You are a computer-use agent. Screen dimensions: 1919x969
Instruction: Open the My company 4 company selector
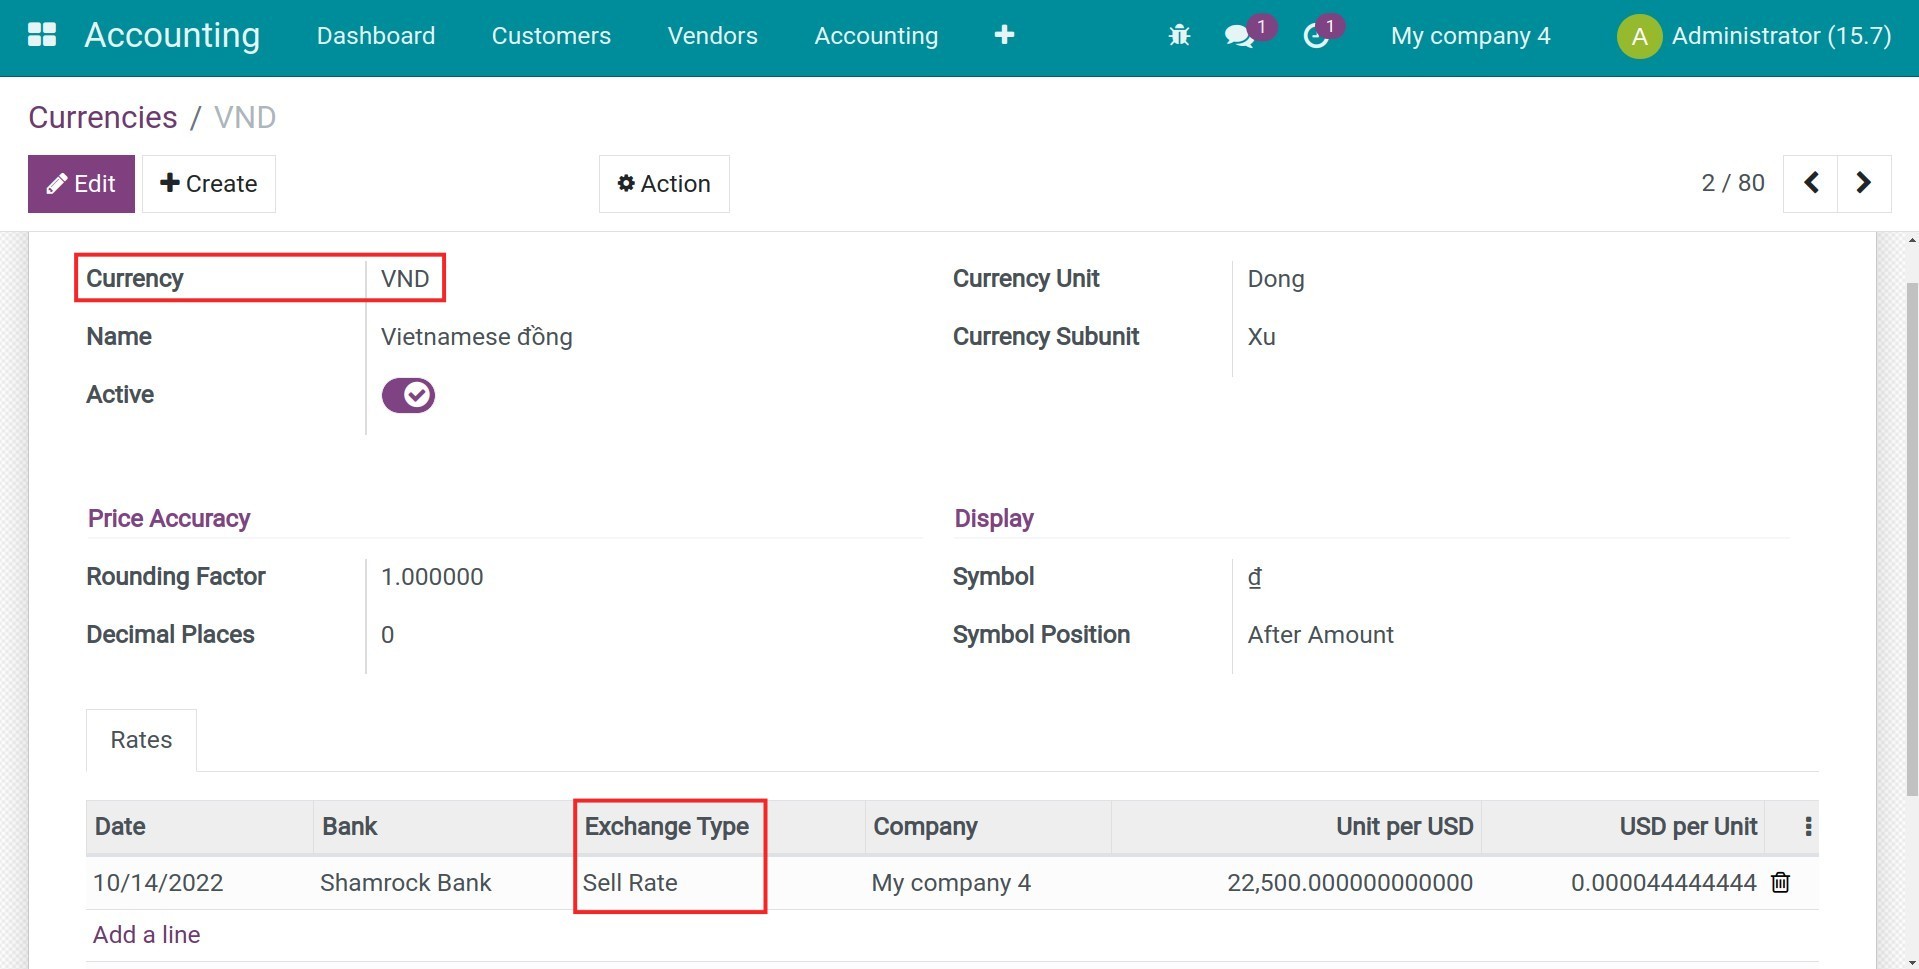coord(1469,35)
